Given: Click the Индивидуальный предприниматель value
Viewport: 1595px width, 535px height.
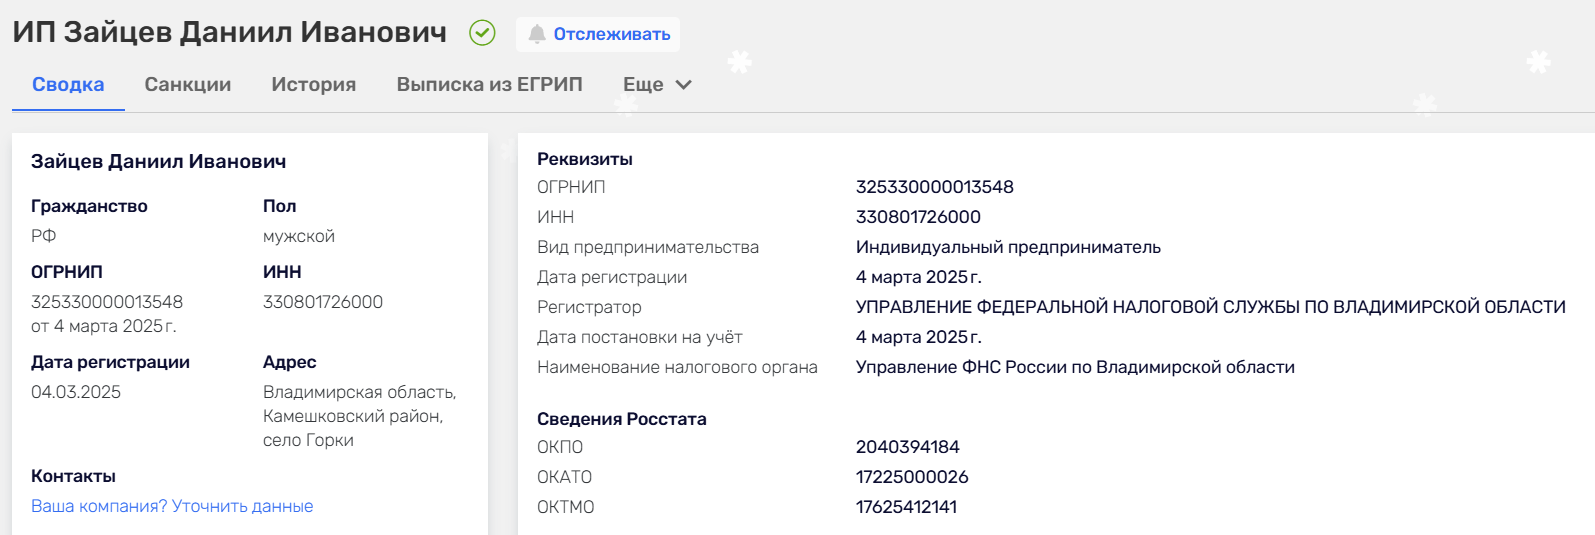Looking at the screenshot, I should [x=1008, y=247].
